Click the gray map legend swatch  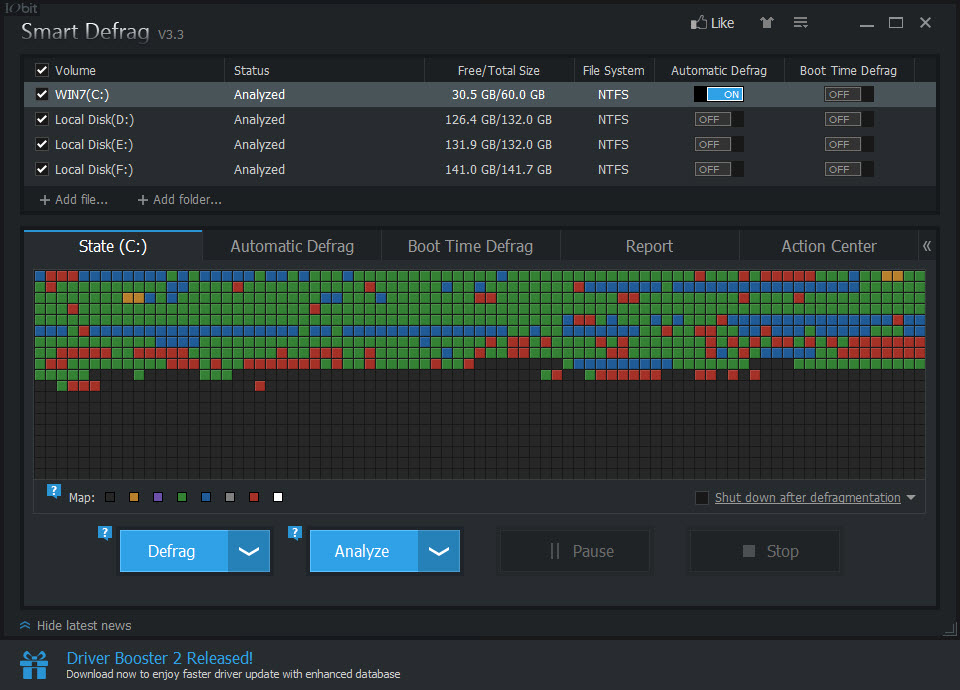point(230,497)
